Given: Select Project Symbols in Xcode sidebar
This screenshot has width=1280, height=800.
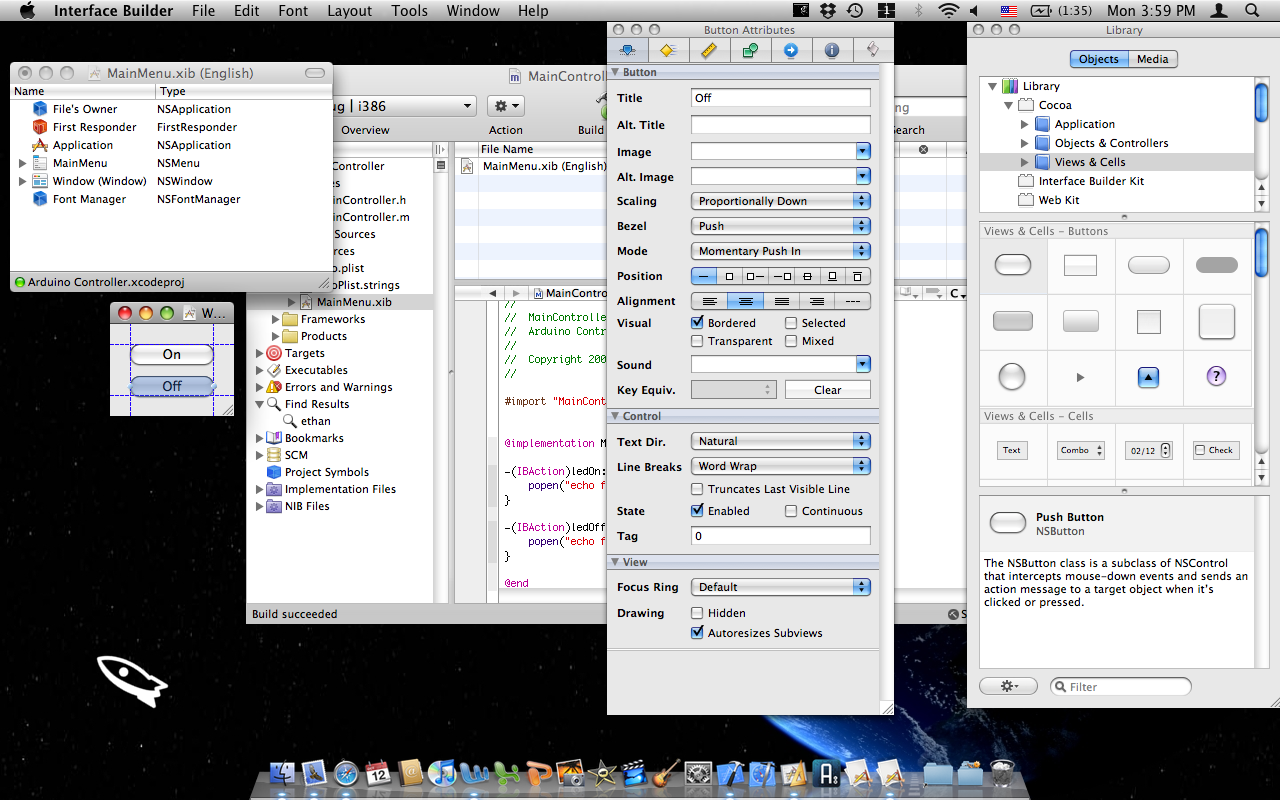Looking at the screenshot, I should coord(326,472).
